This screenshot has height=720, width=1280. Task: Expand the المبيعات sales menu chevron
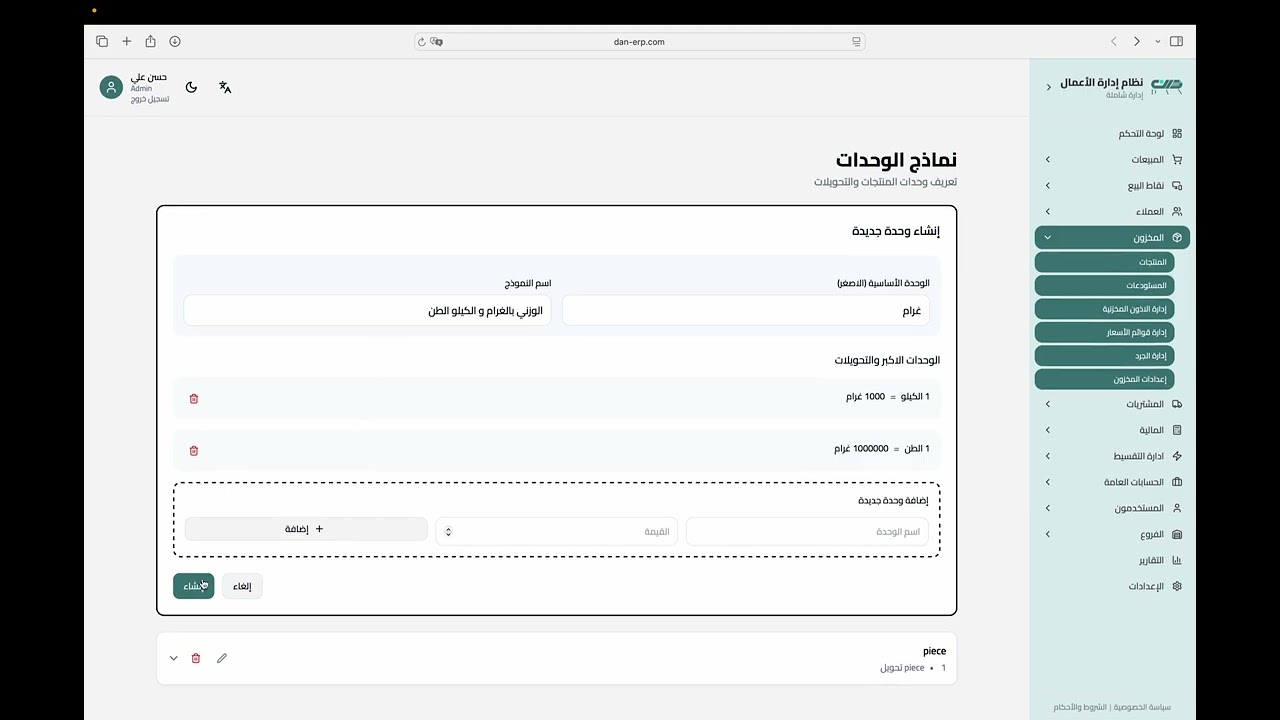click(1048, 159)
